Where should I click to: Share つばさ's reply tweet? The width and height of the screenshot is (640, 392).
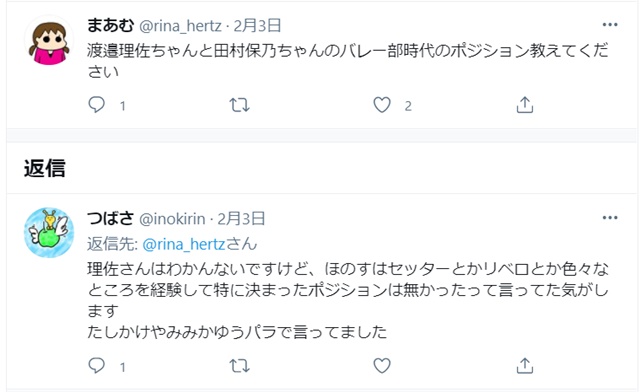click(x=525, y=366)
